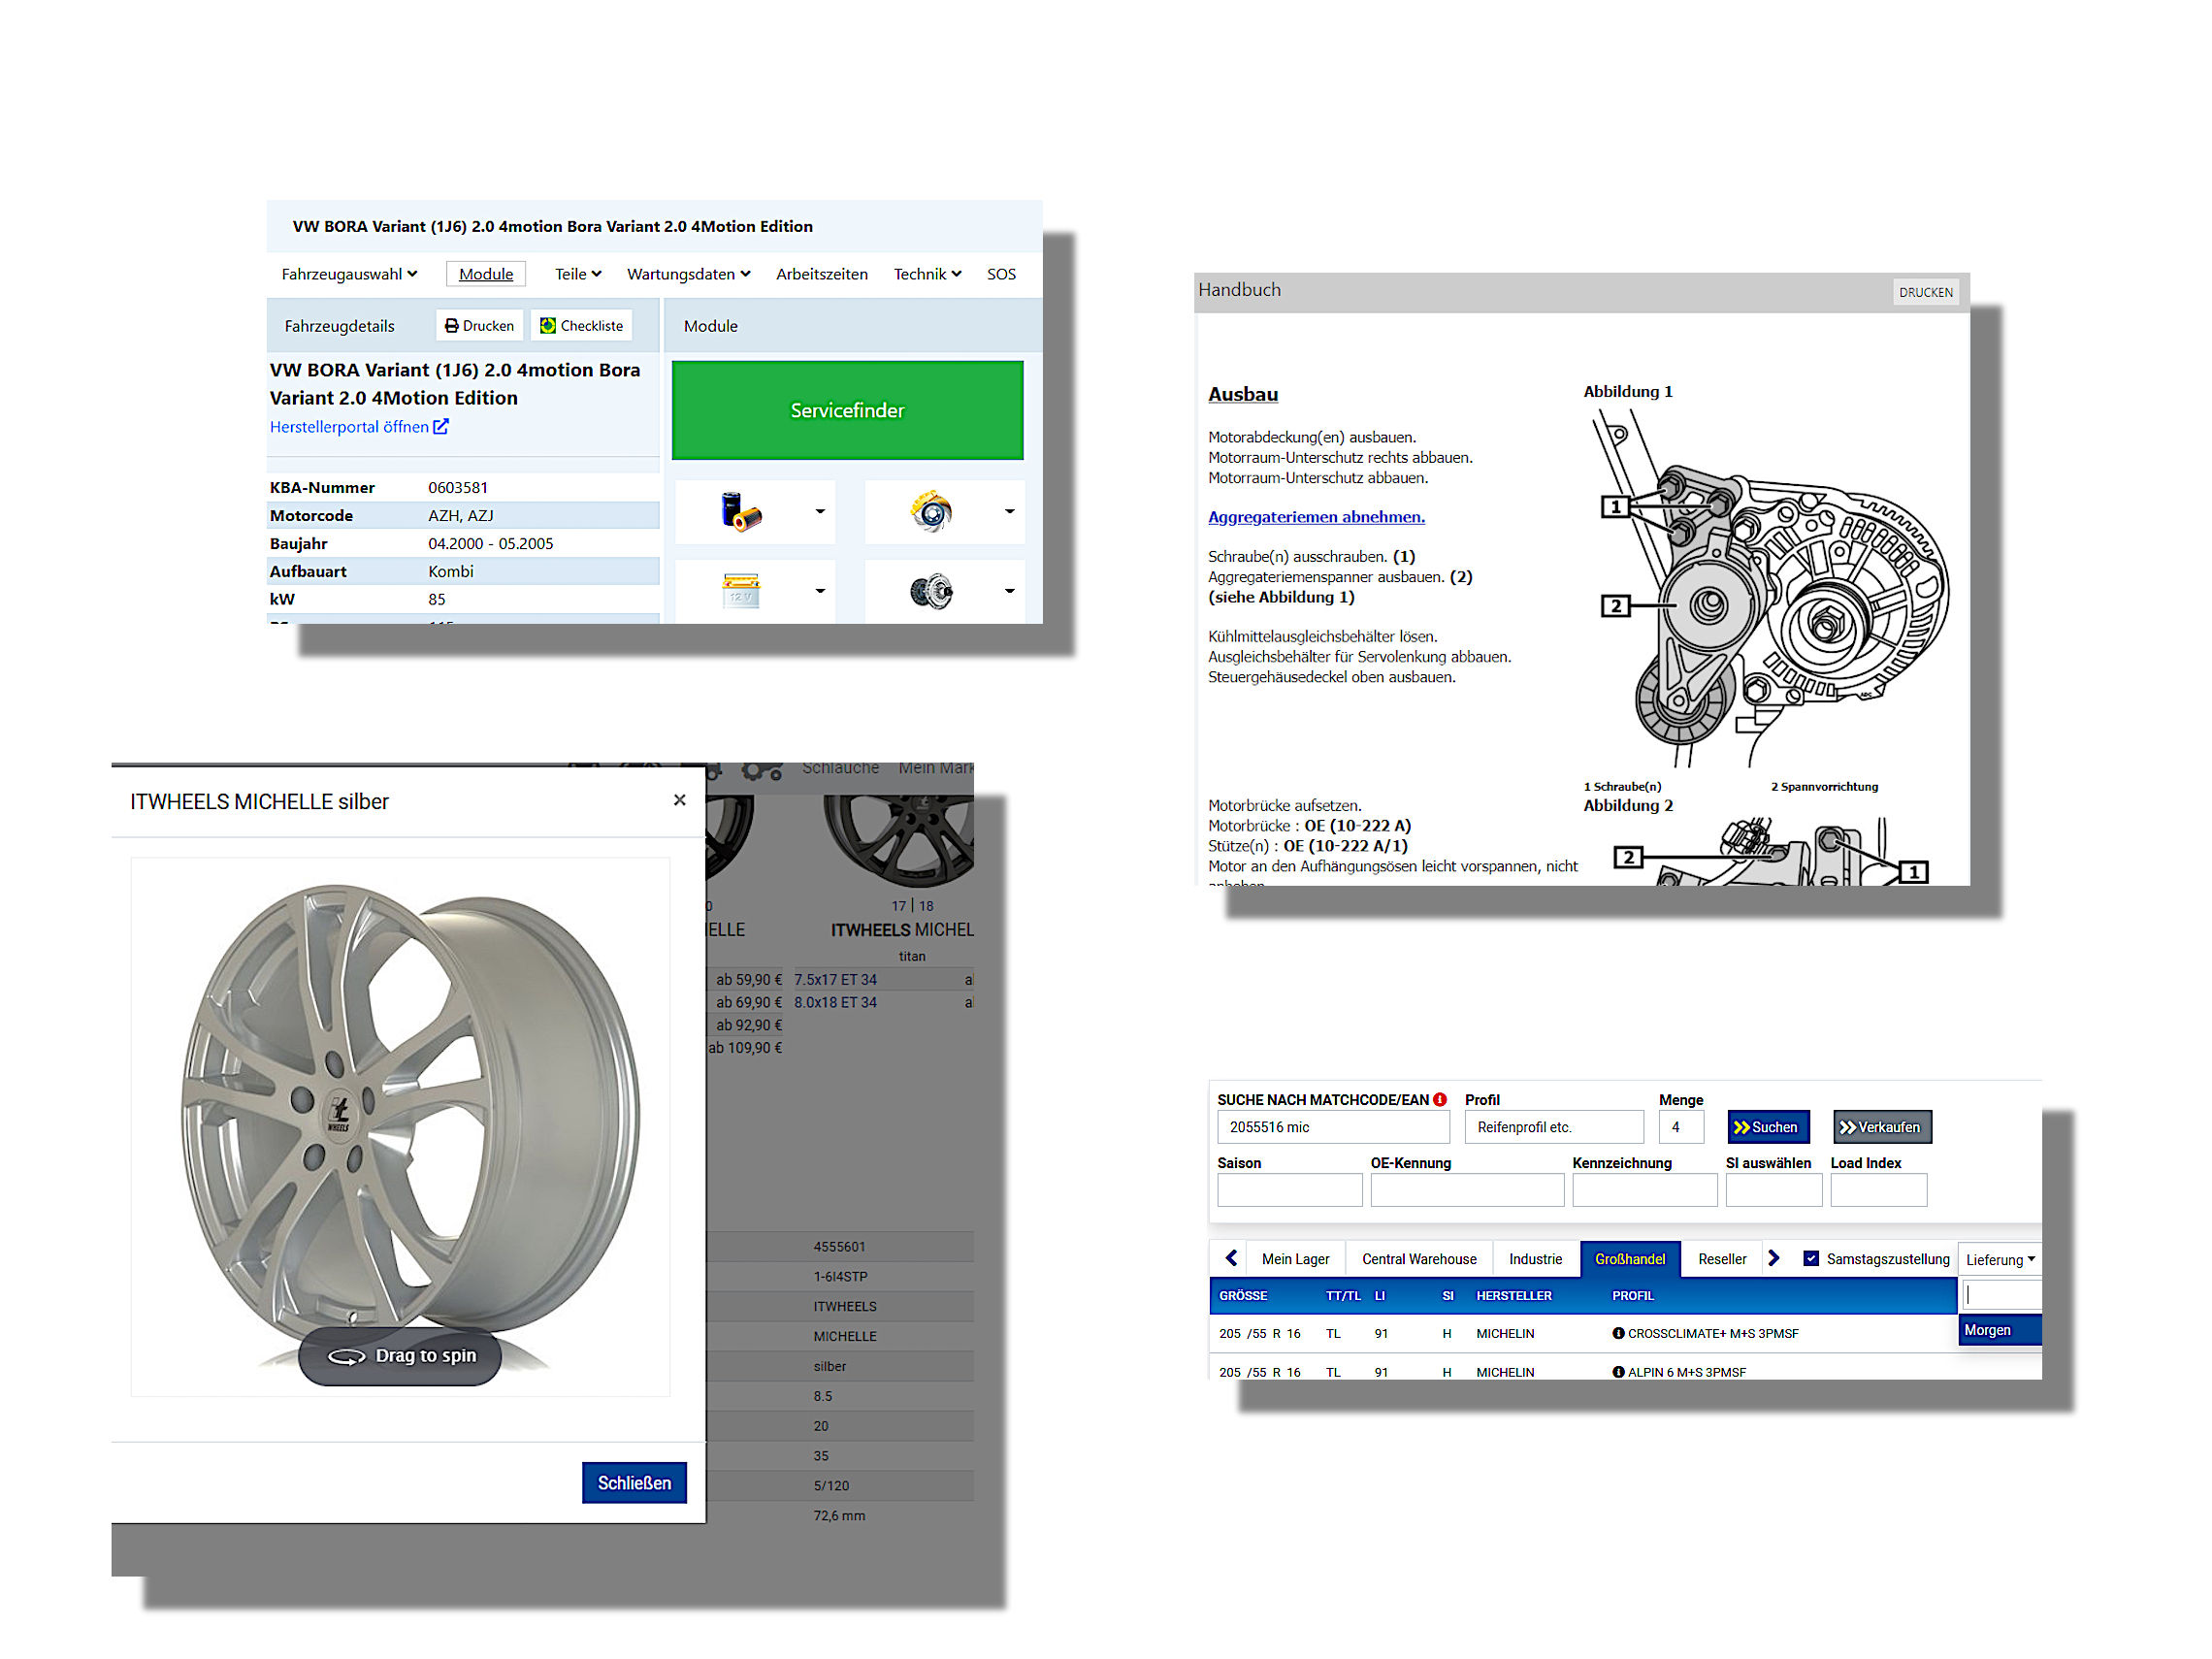Viewport: 2212px width, 1659px height.
Task: Click the PROFIL column header
Action: (x=1633, y=1297)
